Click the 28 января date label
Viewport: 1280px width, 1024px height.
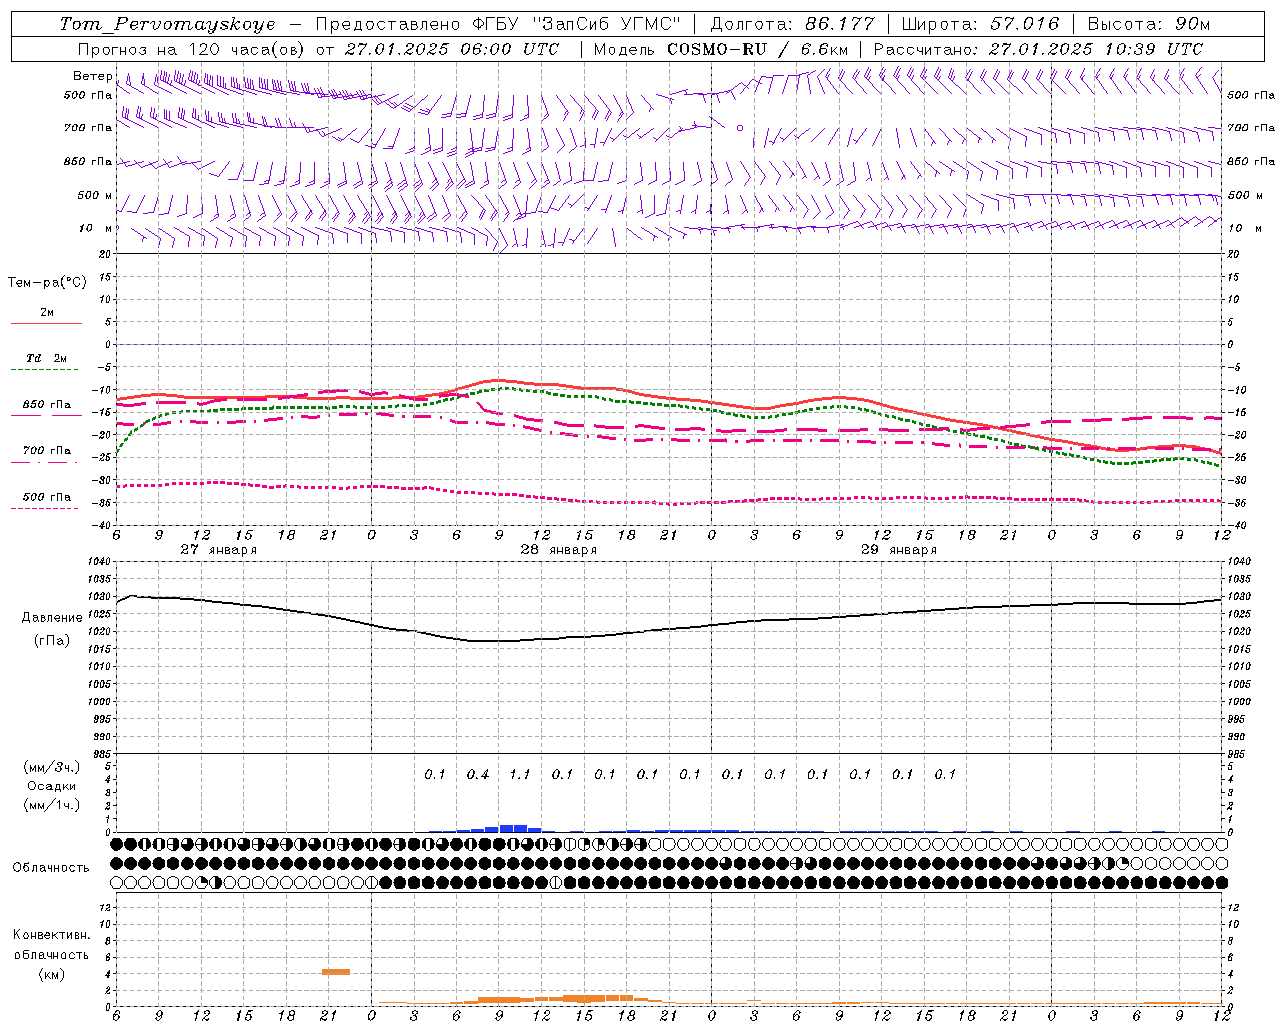tap(559, 550)
